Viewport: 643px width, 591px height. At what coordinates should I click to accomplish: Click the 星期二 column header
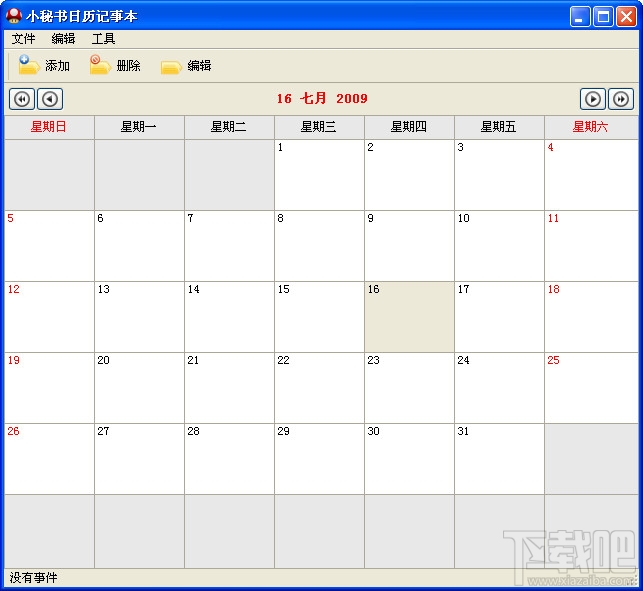coord(229,127)
